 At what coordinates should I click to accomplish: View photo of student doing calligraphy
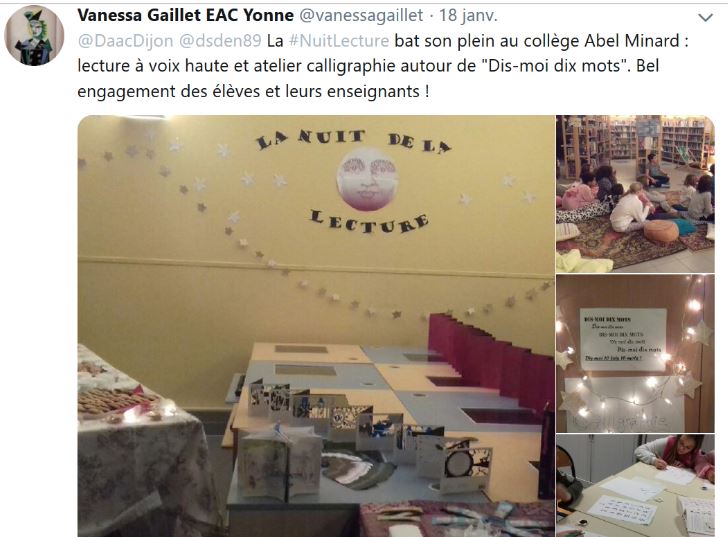pyautogui.click(x=635, y=485)
